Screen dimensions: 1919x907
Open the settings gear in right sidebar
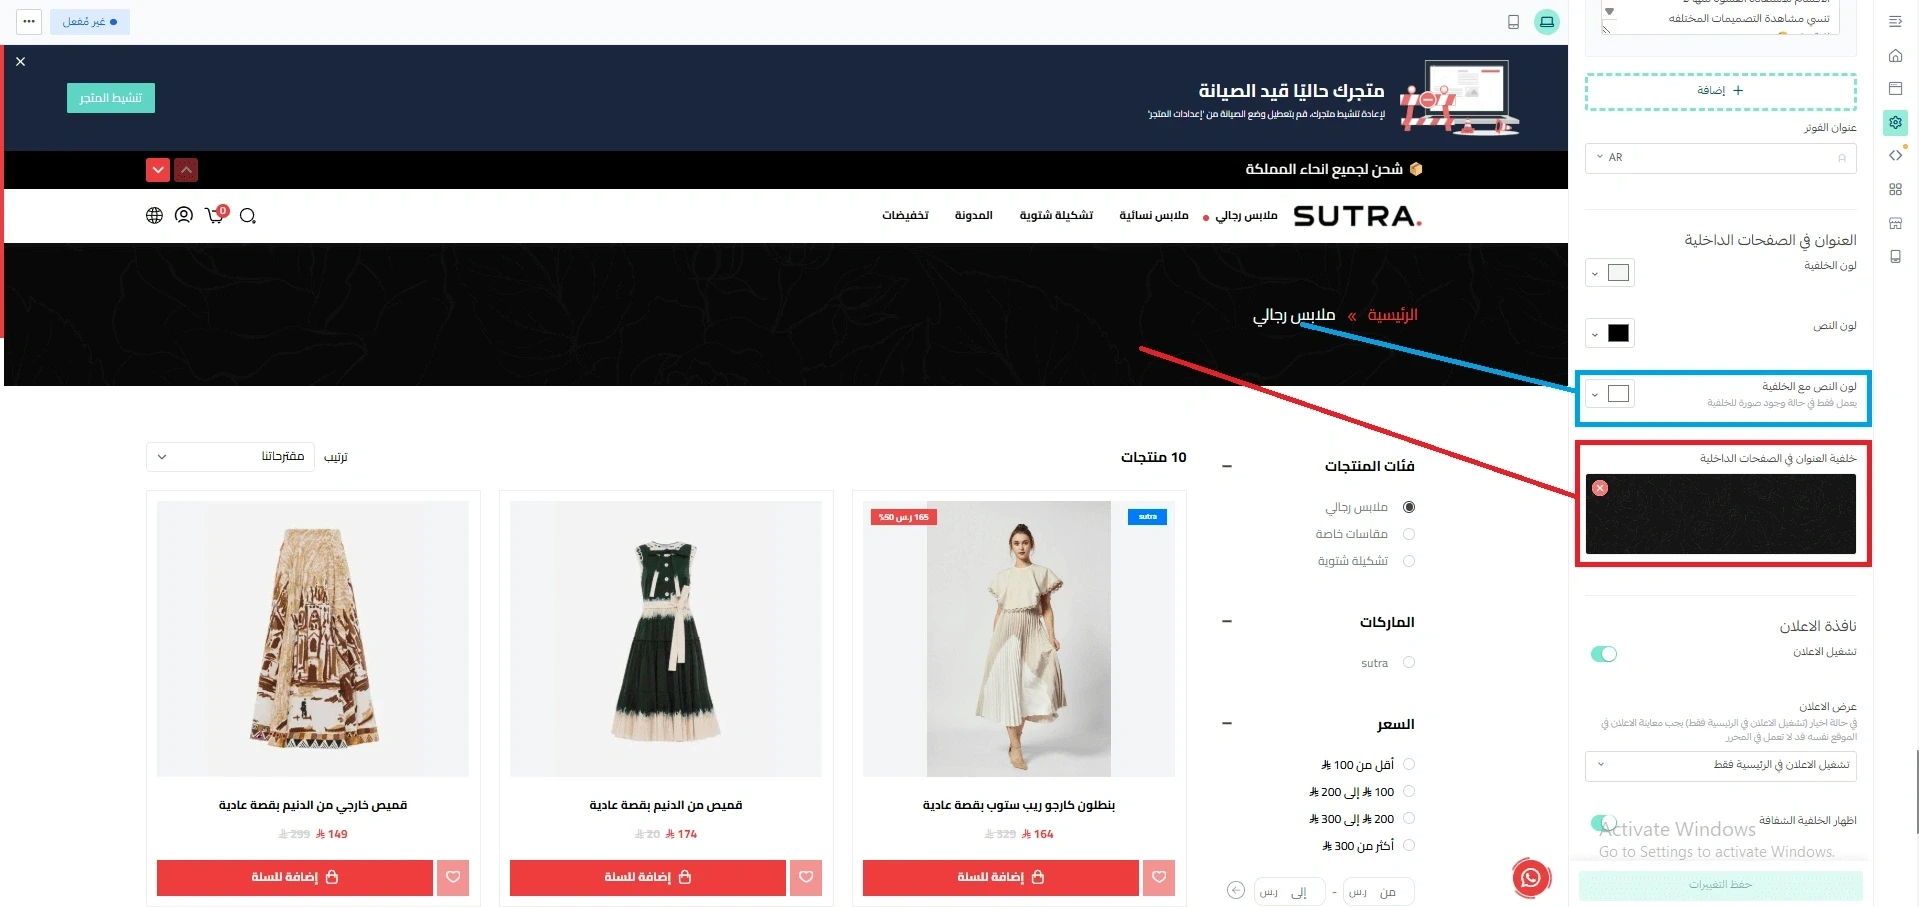[x=1895, y=122]
